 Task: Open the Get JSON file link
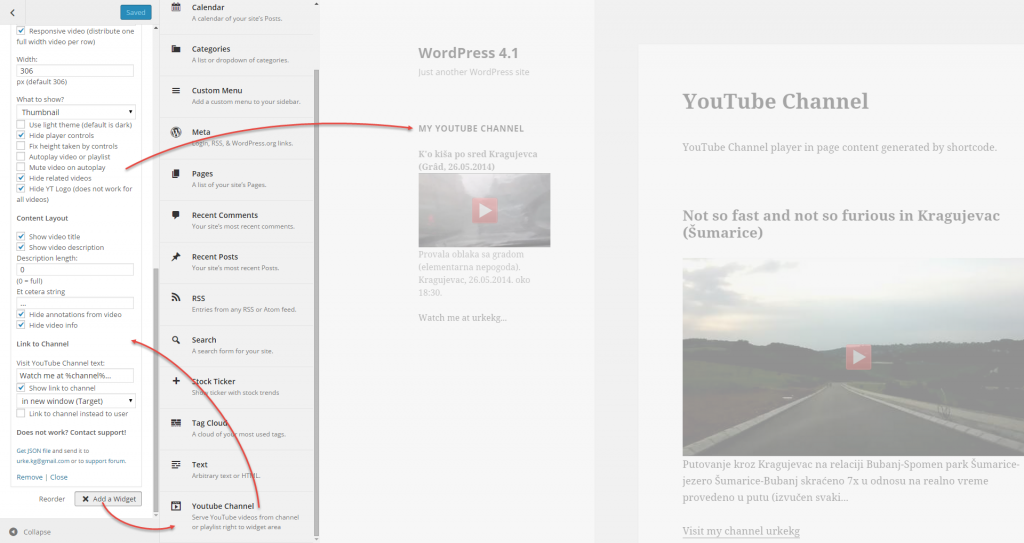(33, 450)
